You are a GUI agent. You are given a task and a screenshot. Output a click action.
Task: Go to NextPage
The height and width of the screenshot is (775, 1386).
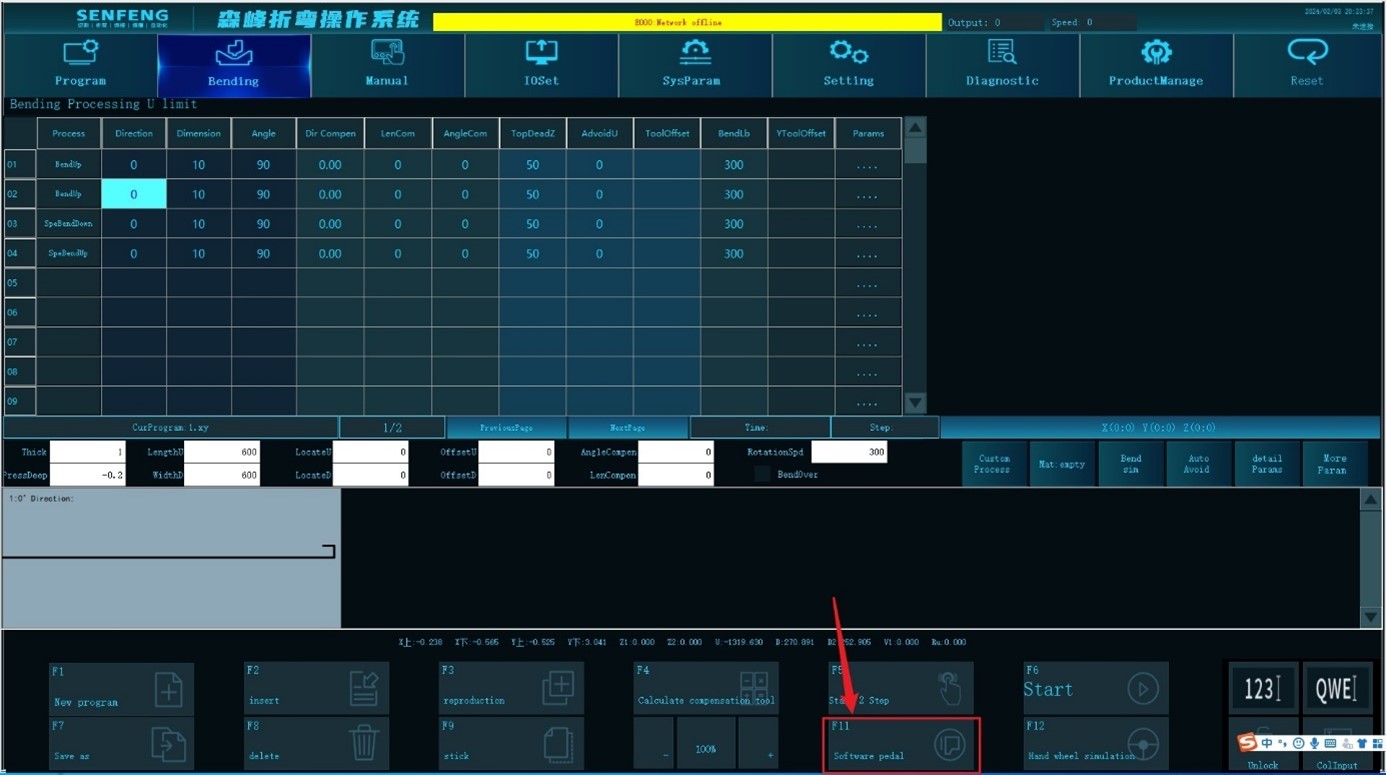tap(628, 428)
